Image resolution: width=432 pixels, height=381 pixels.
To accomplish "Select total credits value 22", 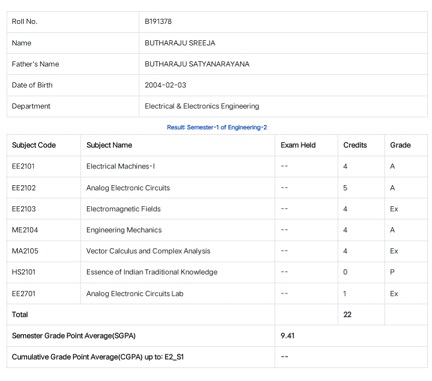I will click(x=347, y=315).
